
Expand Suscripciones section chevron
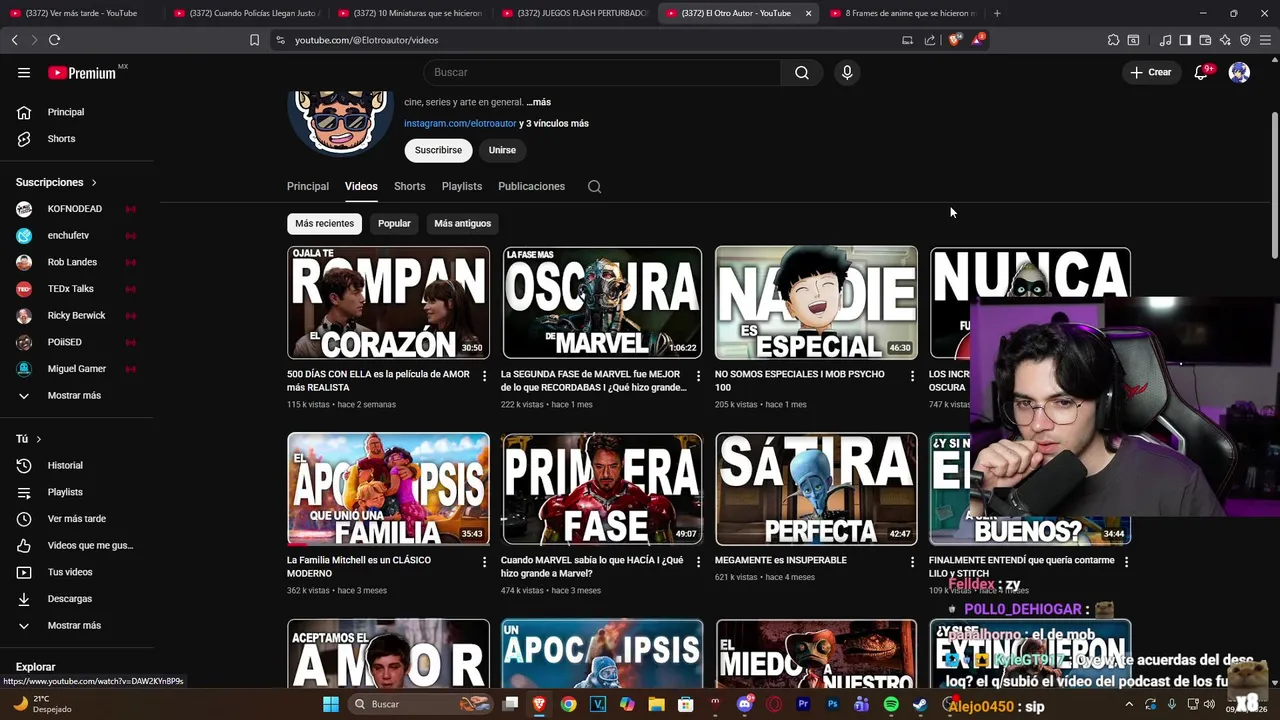click(x=94, y=183)
